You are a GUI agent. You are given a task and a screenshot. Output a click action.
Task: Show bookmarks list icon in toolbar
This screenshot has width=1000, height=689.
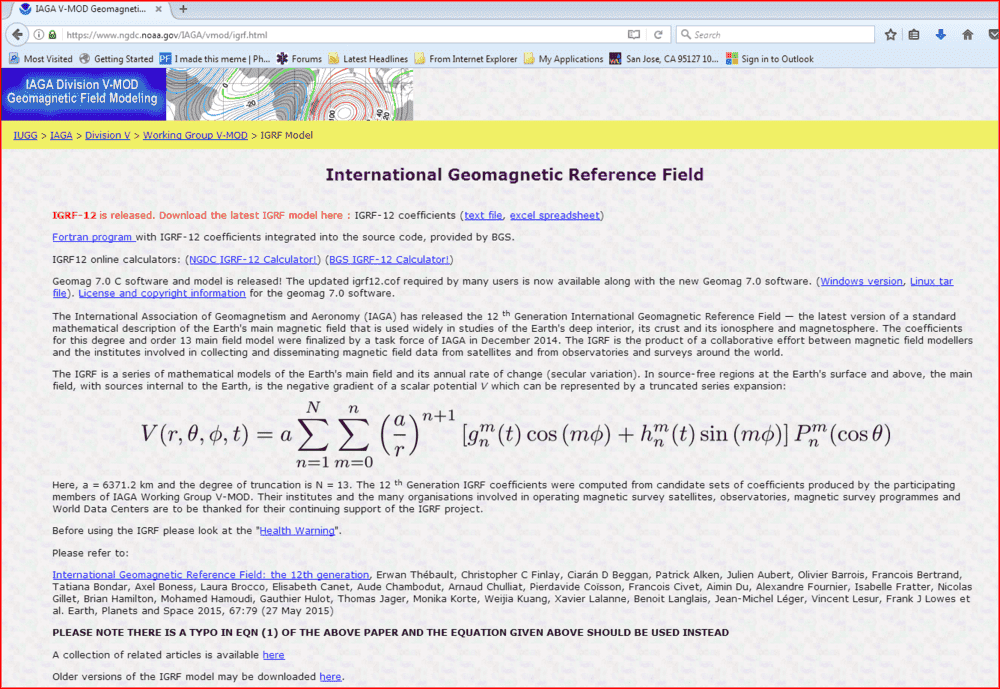coord(914,34)
